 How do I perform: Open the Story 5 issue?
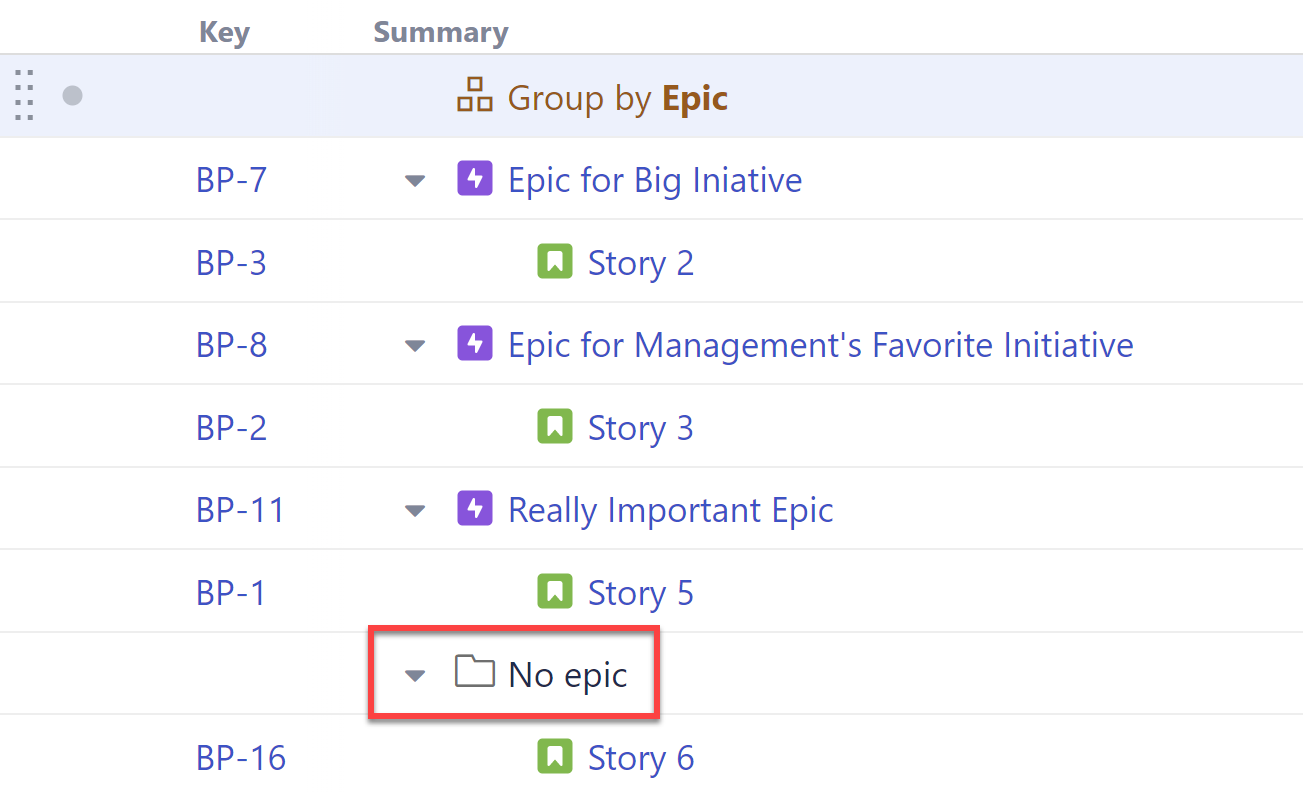click(641, 592)
